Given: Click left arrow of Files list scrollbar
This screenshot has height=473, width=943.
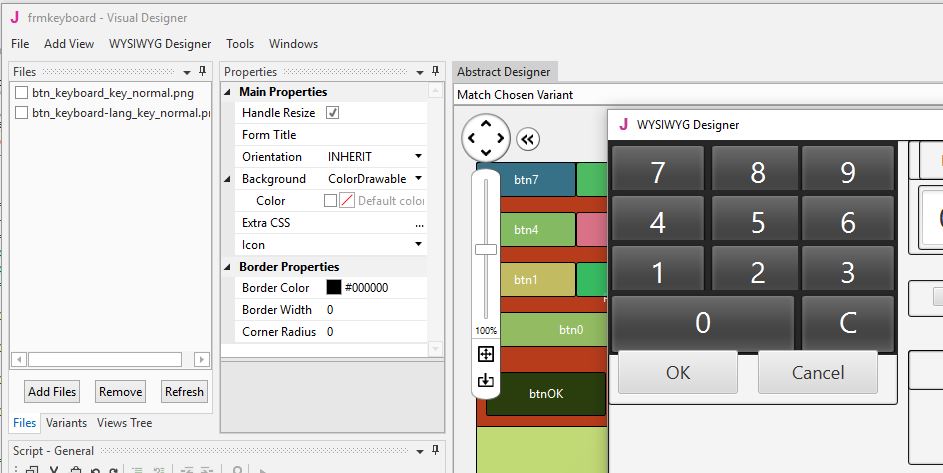Looking at the screenshot, I should tap(19, 360).
